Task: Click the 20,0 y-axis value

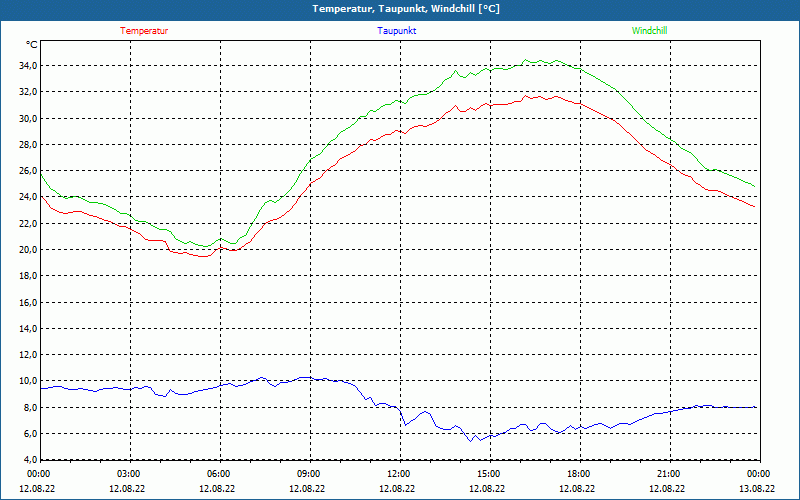Action: pyautogui.click(x=28, y=249)
